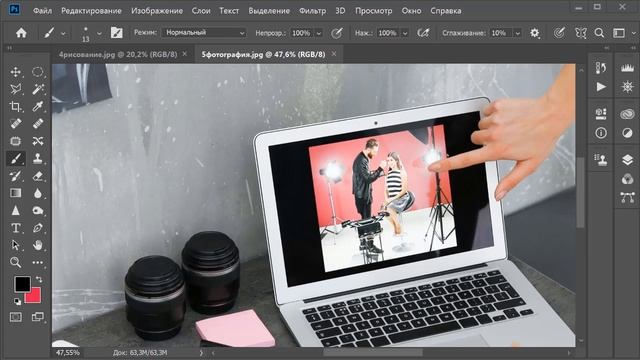Expand the status bar info arrow
Image resolution: width=640 pixels, height=360 pixels.
coord(201,353)
